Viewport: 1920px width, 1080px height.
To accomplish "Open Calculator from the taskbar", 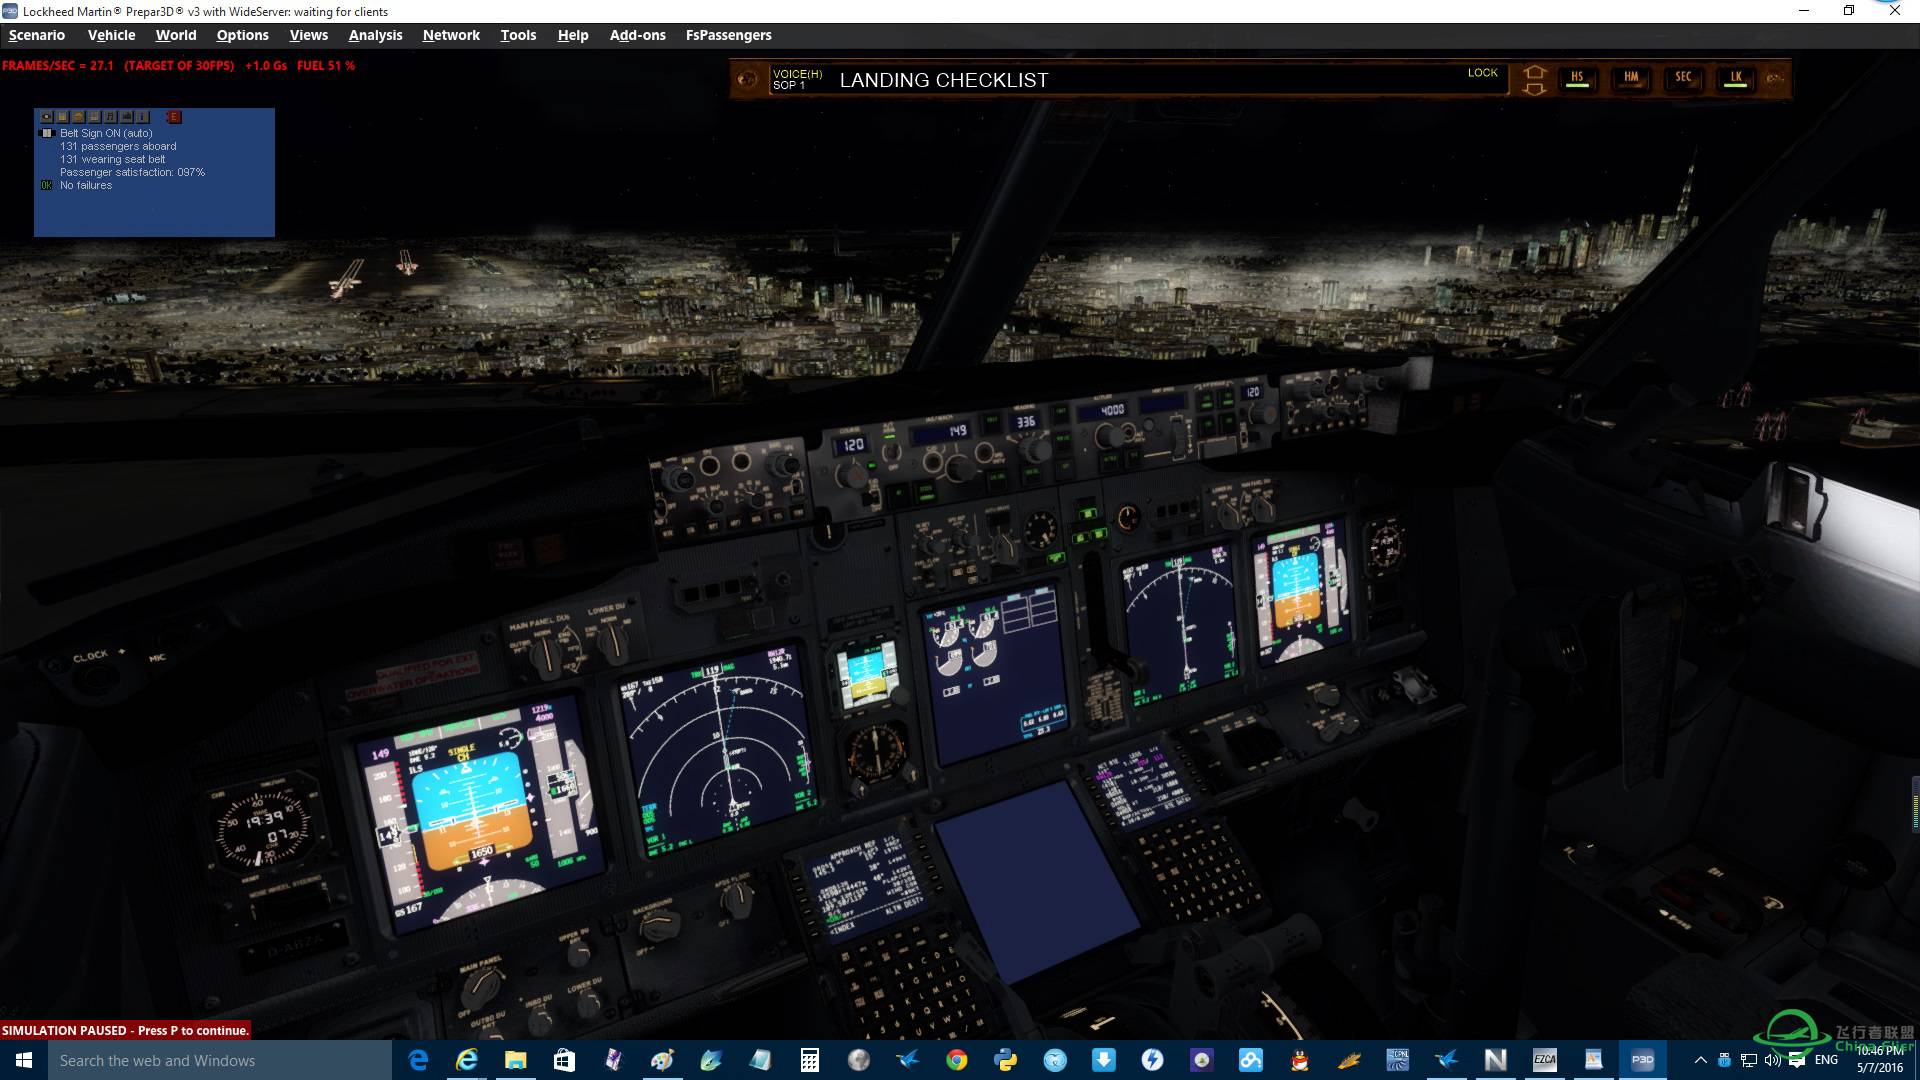I will (x=810, y=1060).
